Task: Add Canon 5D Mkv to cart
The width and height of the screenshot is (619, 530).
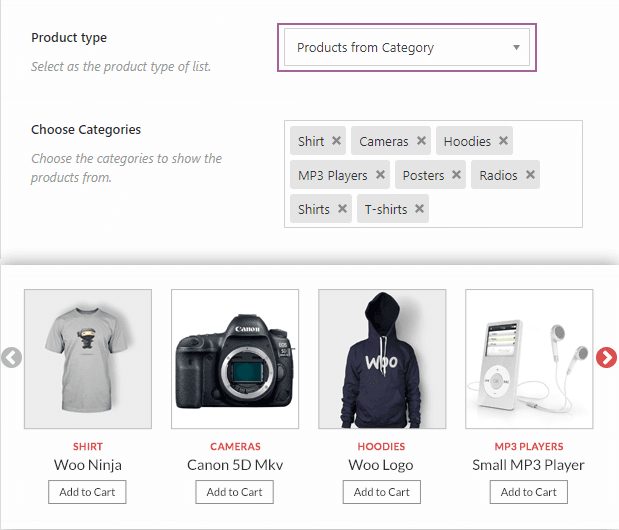Action: click(234, 492)
